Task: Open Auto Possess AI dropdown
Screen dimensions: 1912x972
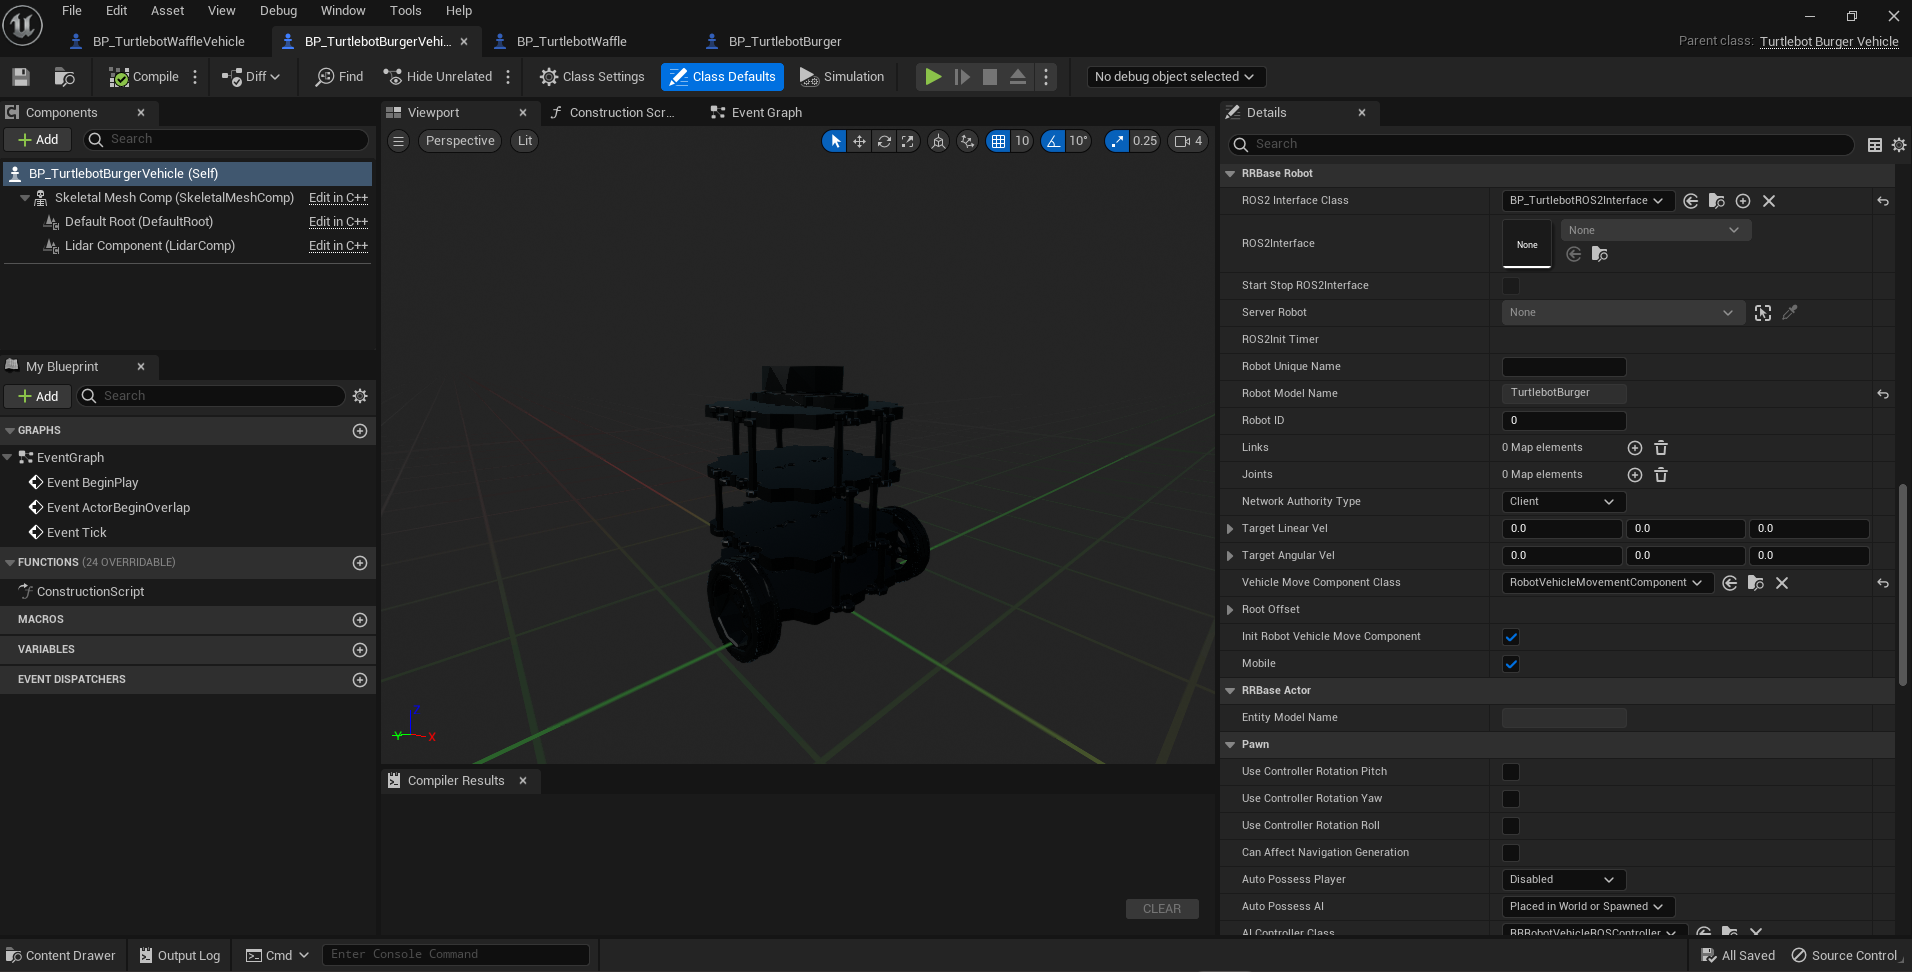Action: 1587,907
